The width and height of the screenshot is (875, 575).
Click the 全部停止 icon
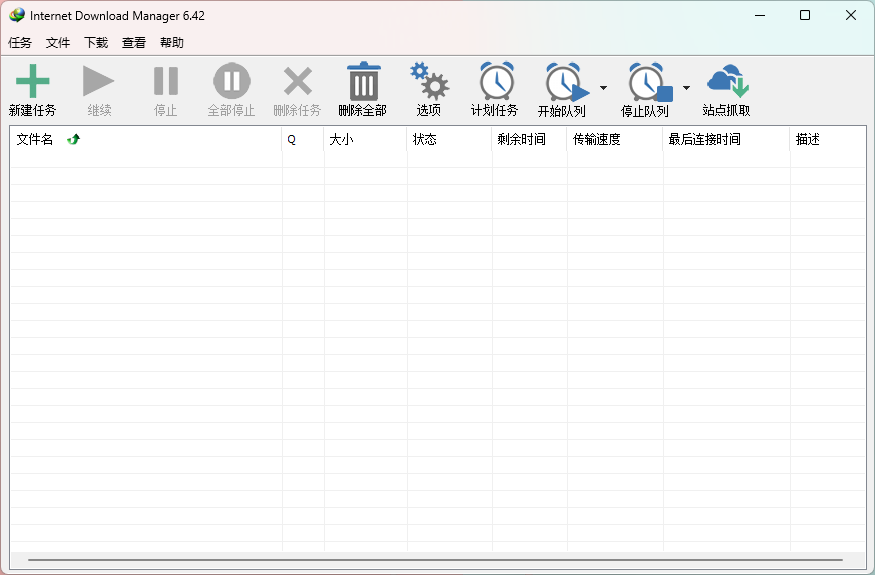232,81
